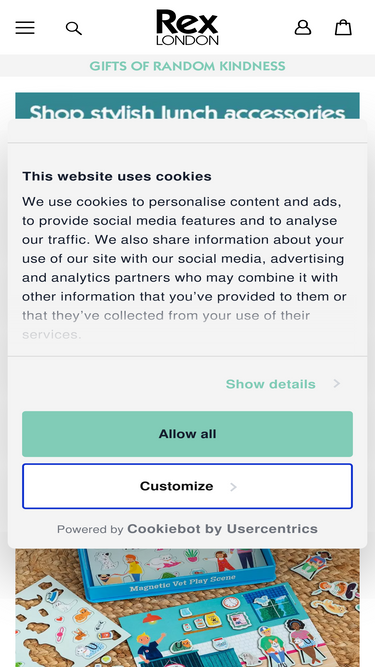Click the Powered by text in dialog
Image resolution: width=375 pixels, height=667 pixels.
90,529
